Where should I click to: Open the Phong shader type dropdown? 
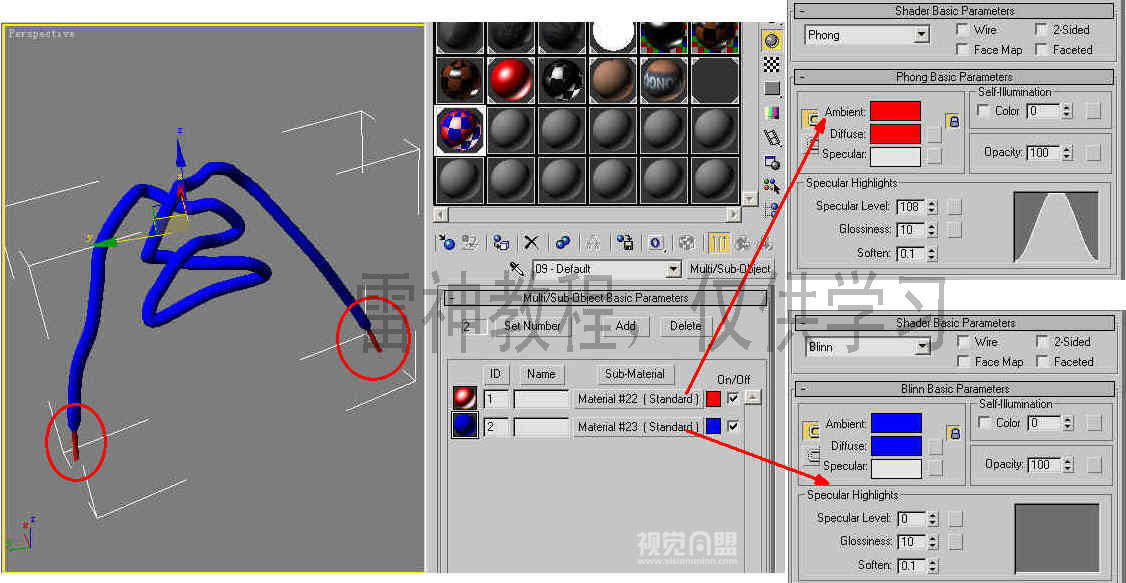pos(921,35)
